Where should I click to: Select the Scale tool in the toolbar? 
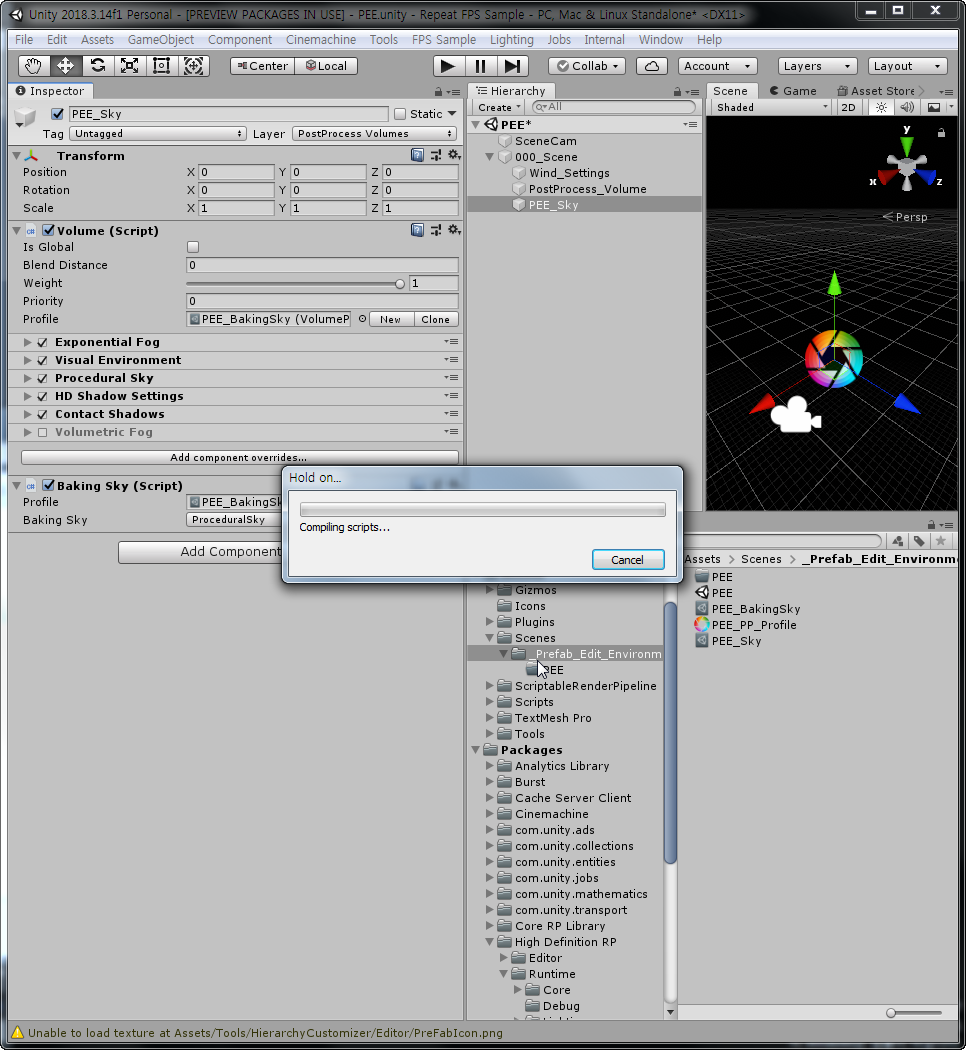(x=129, y=66)
